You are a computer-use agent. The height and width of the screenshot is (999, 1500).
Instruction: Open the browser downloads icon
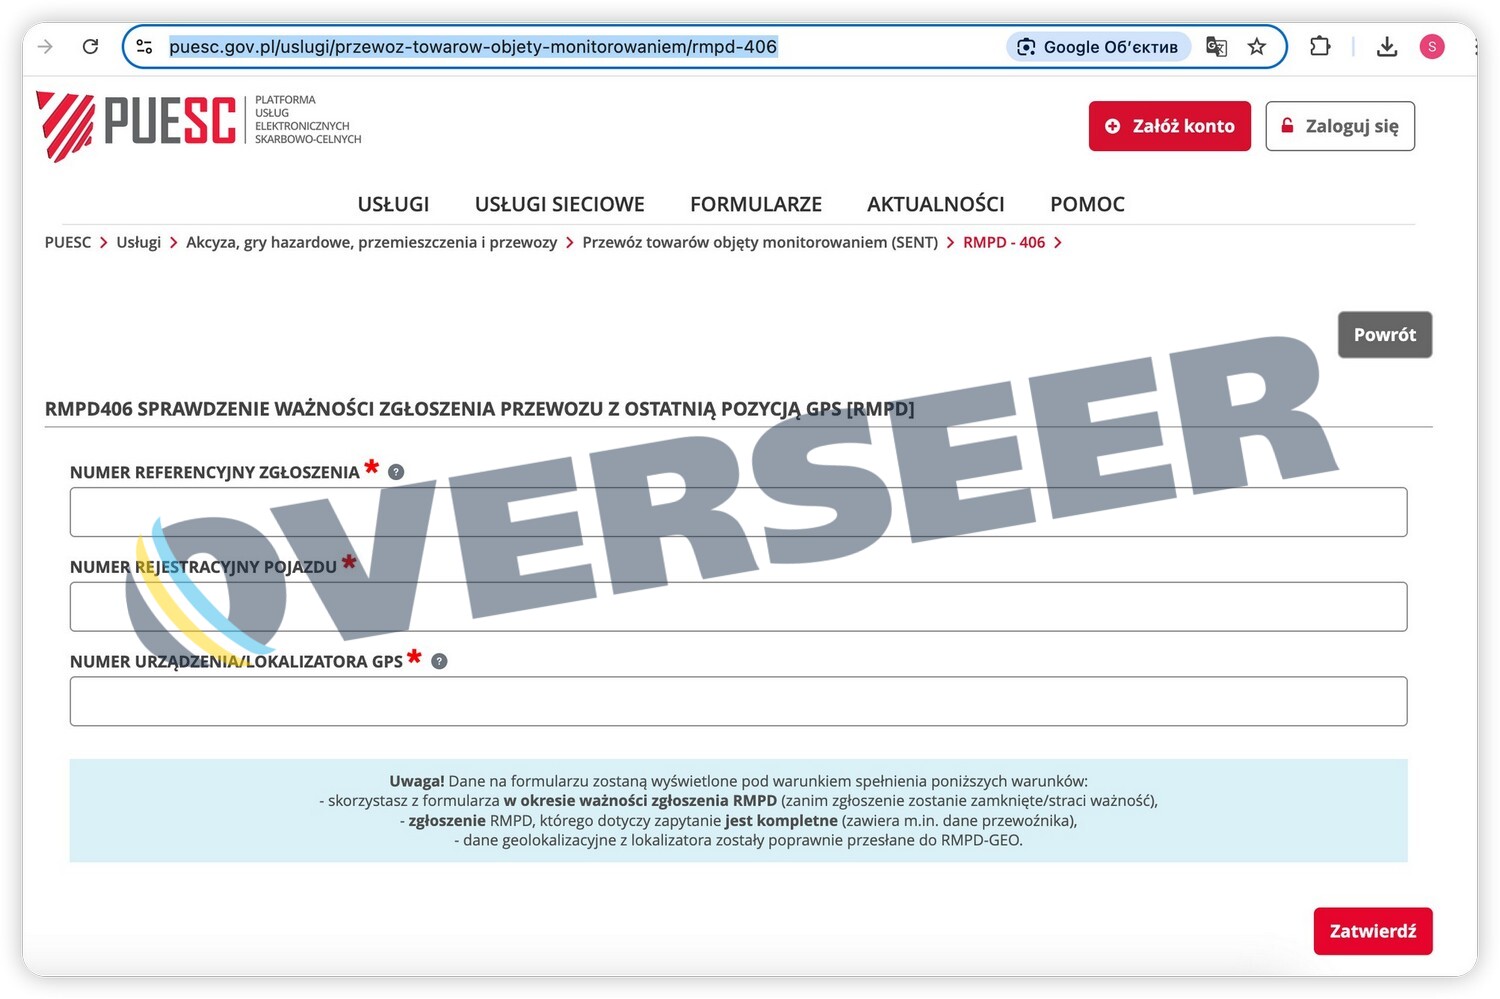(x=1387, y=47)
